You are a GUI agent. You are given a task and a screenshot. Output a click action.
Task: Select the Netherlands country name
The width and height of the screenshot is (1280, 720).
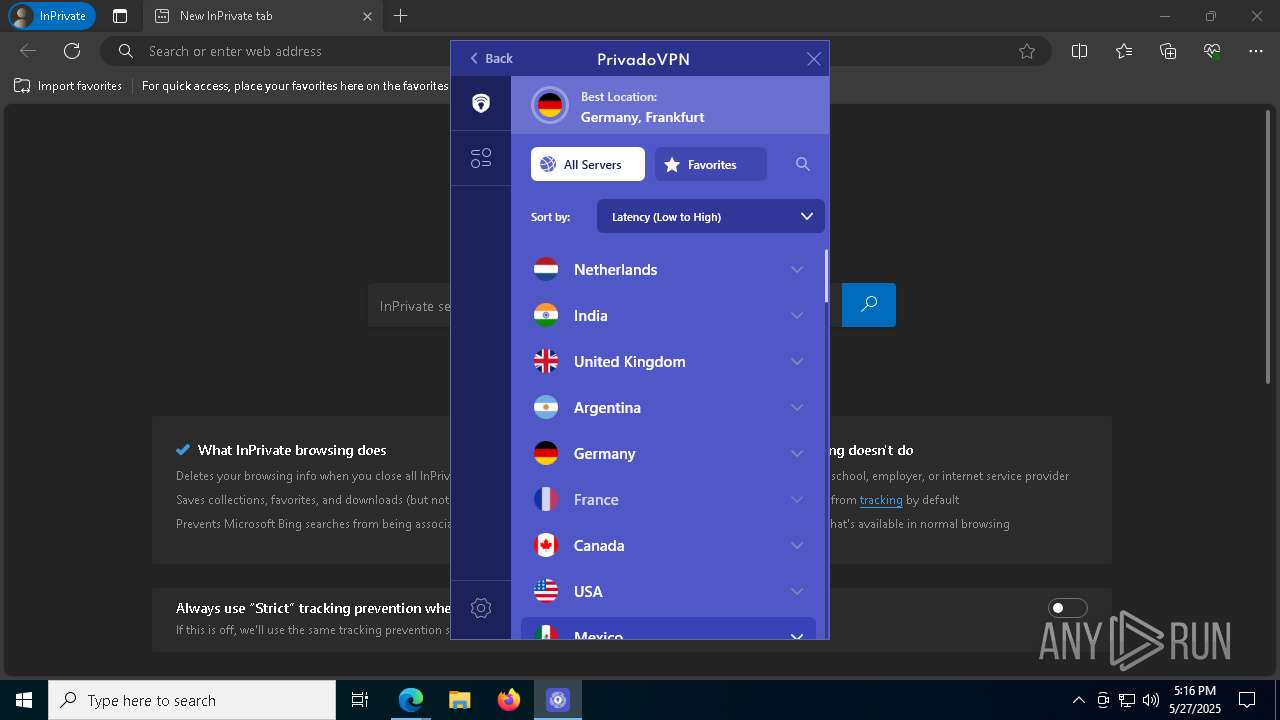click(x=615, y=269)
